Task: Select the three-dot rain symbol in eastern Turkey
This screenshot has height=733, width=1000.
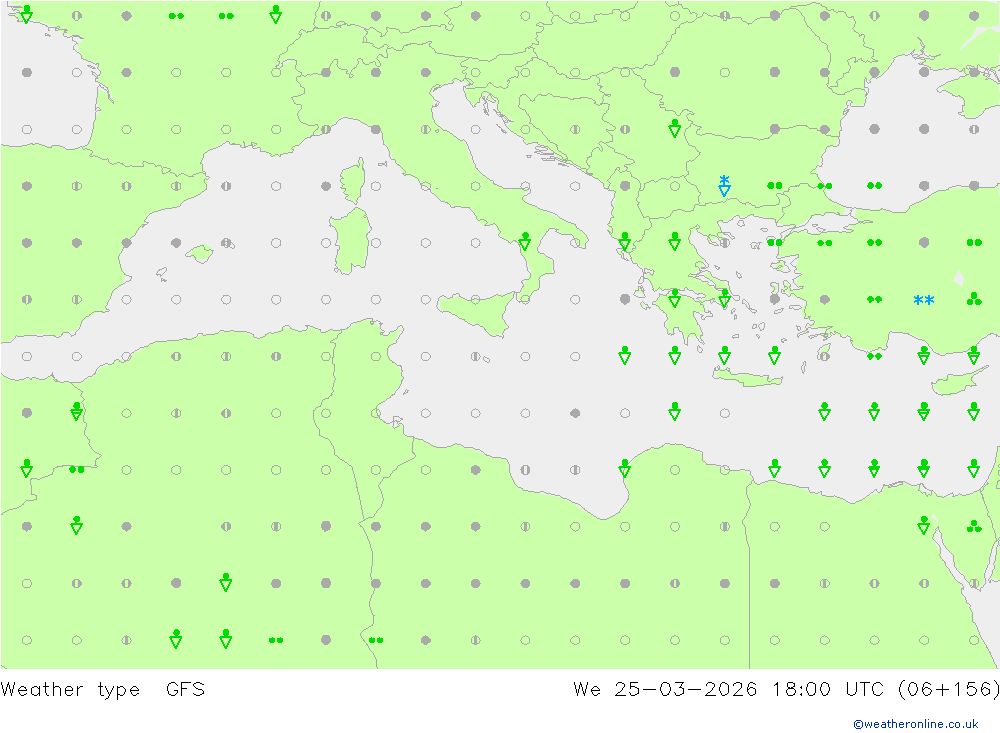Action: pos(974,299)
